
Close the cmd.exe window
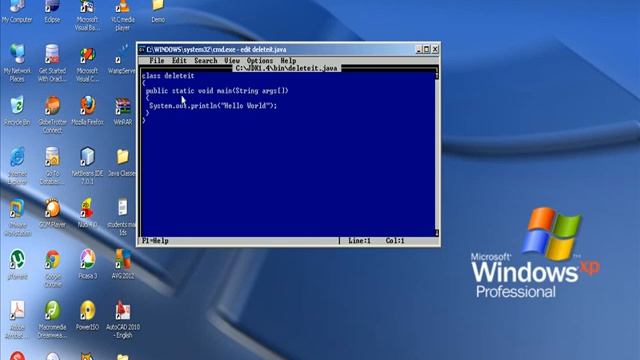(435, 49)
